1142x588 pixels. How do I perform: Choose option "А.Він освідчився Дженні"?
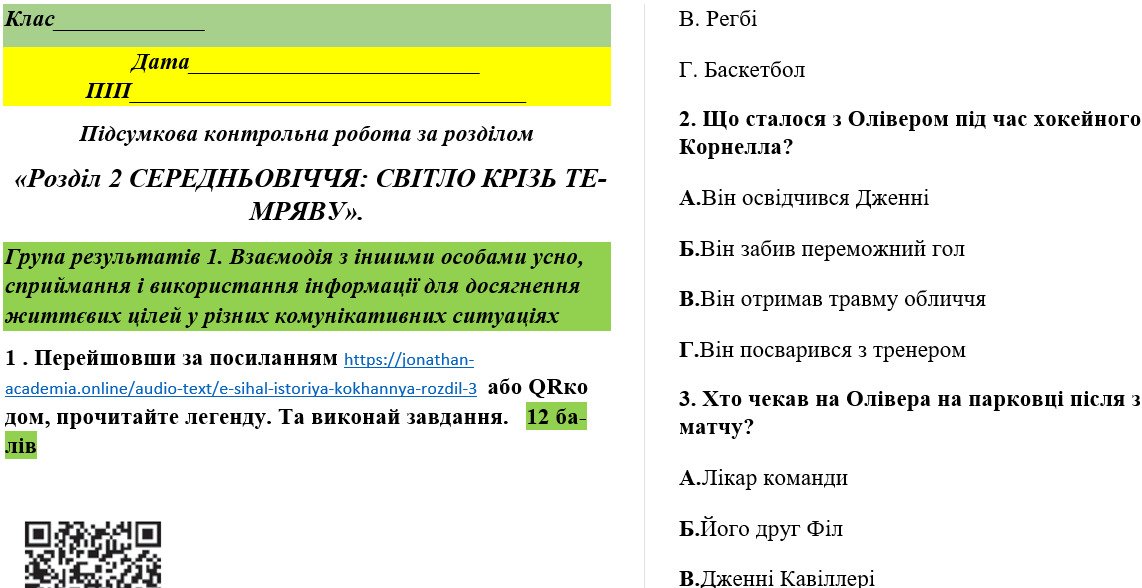point(804,198)
